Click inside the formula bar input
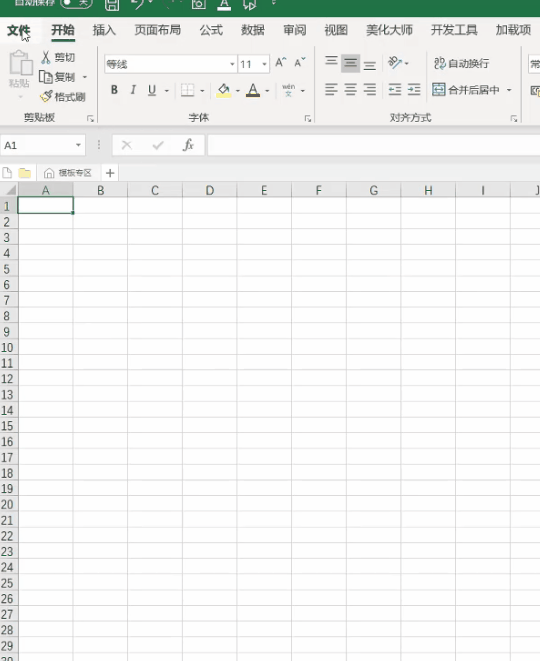Screen dimensions: 540x661 (373, 145)
